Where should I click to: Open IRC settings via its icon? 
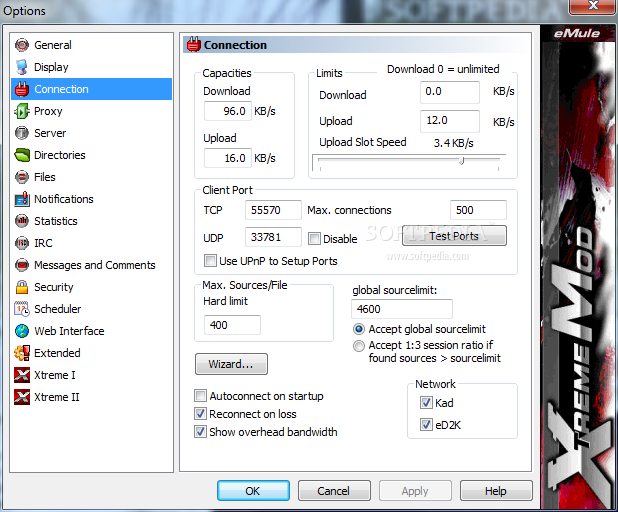(x=22, y=243)
